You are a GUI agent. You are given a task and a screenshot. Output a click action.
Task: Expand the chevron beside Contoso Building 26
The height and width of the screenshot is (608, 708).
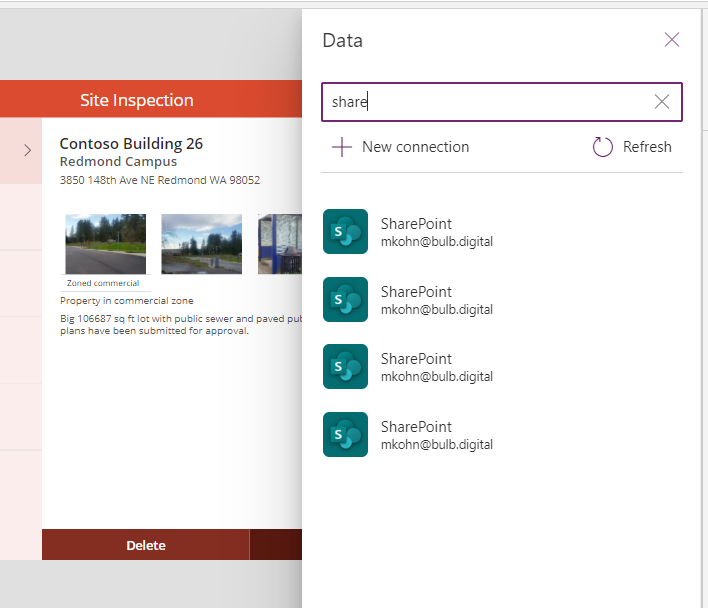click(x=28, y=150)
